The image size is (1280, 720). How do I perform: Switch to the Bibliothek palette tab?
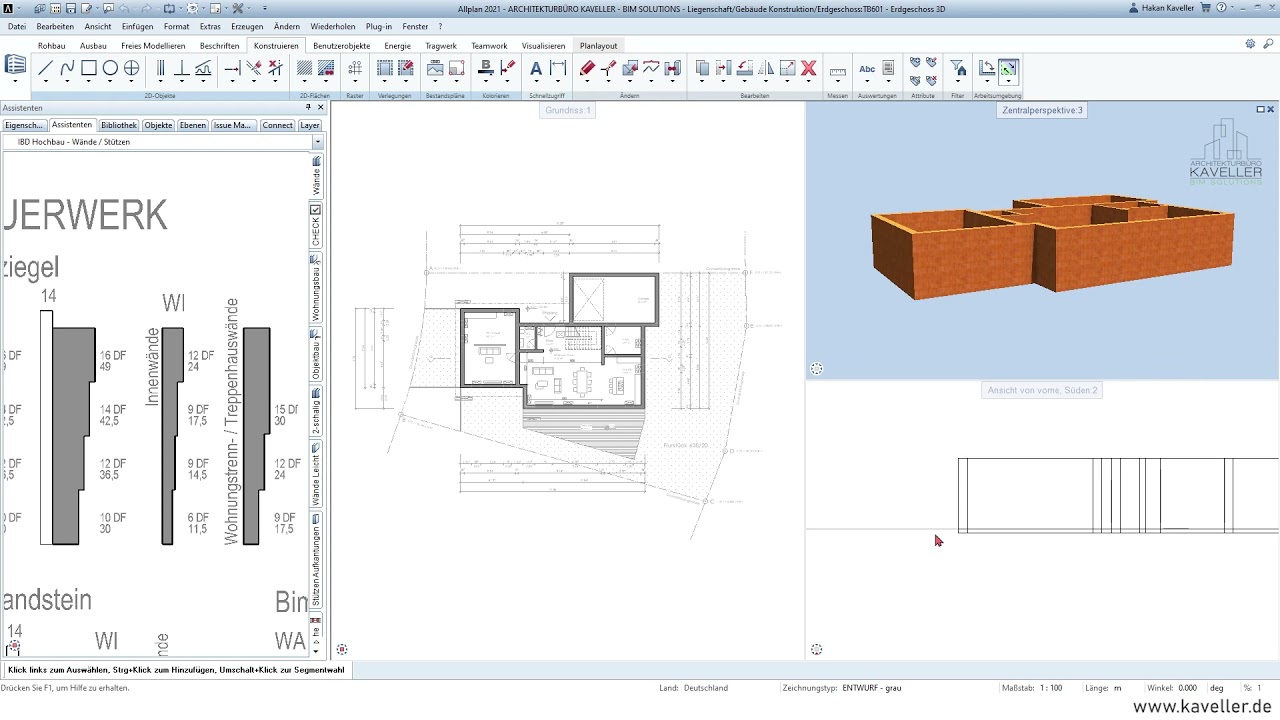point(119,125)
